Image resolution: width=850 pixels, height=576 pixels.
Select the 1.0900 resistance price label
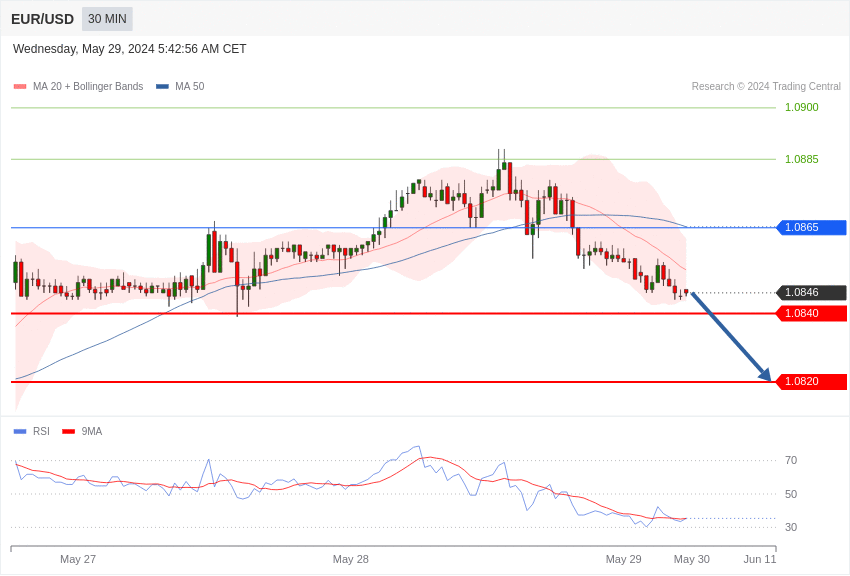802,107
